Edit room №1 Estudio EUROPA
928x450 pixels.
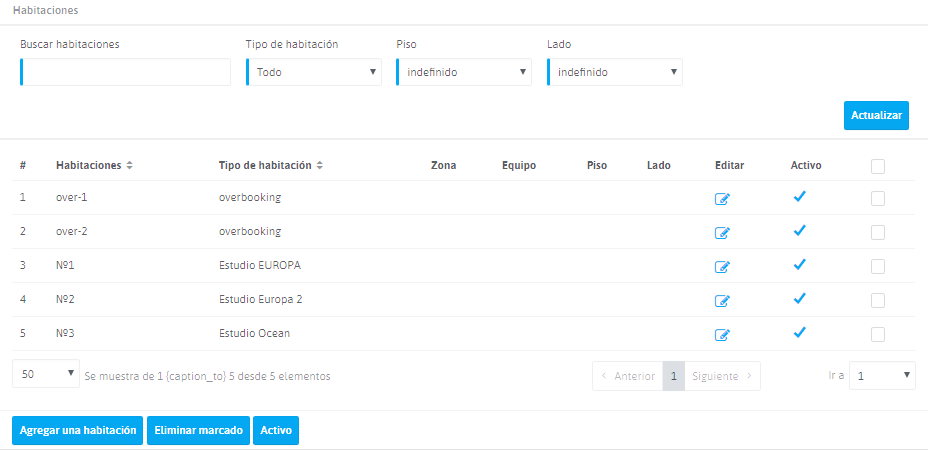(x=722, y=267)
